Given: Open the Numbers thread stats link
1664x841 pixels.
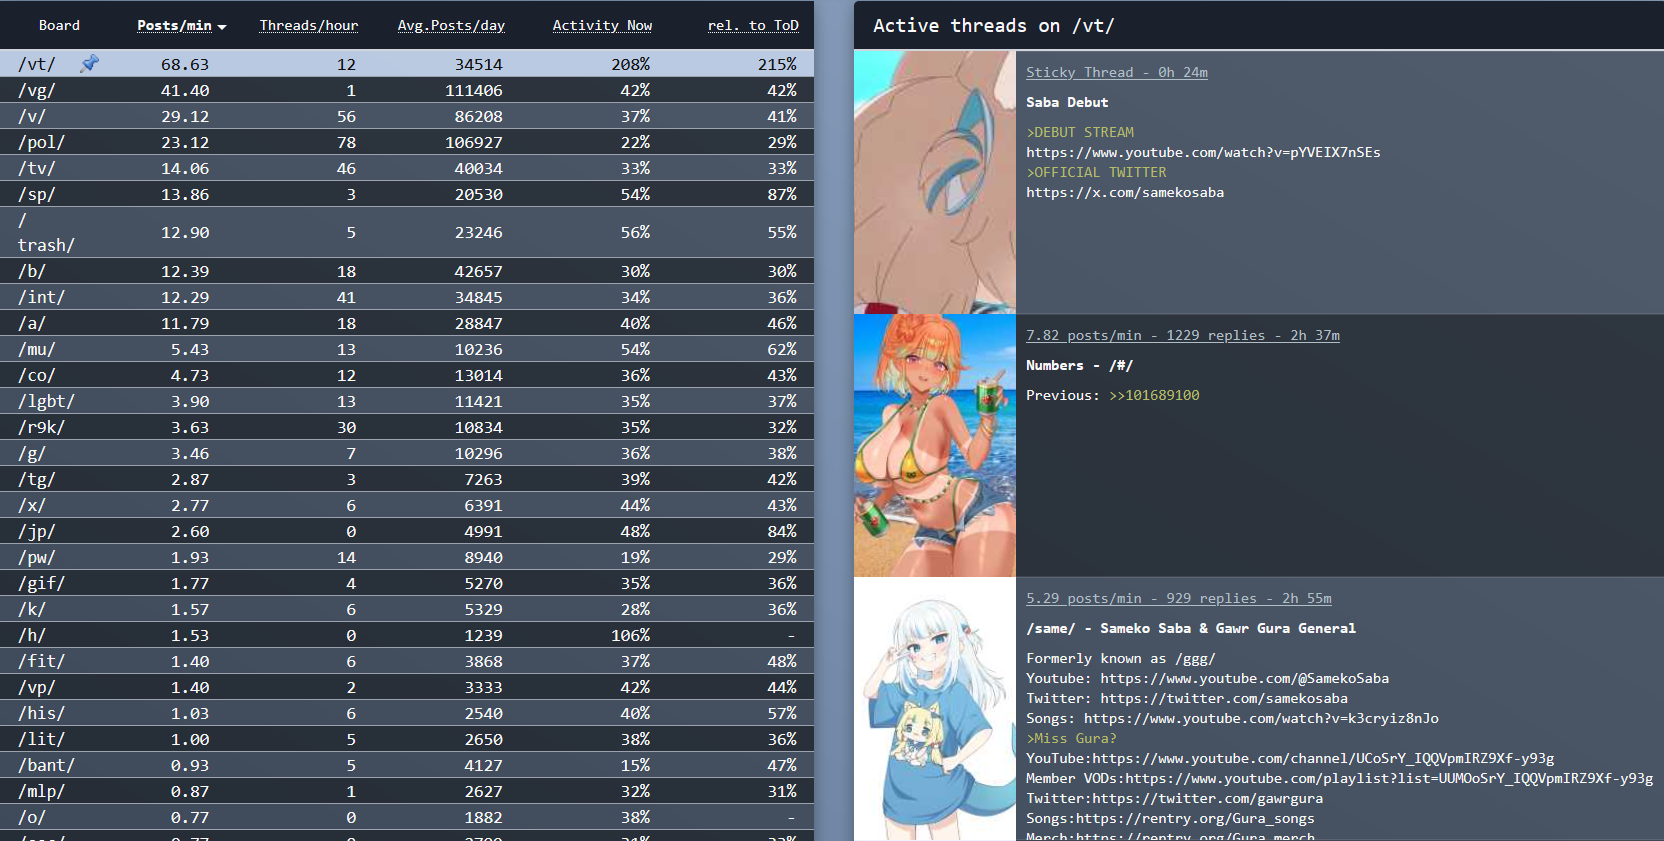Looking at the screenshot, I should click(x=1182, y=335).
